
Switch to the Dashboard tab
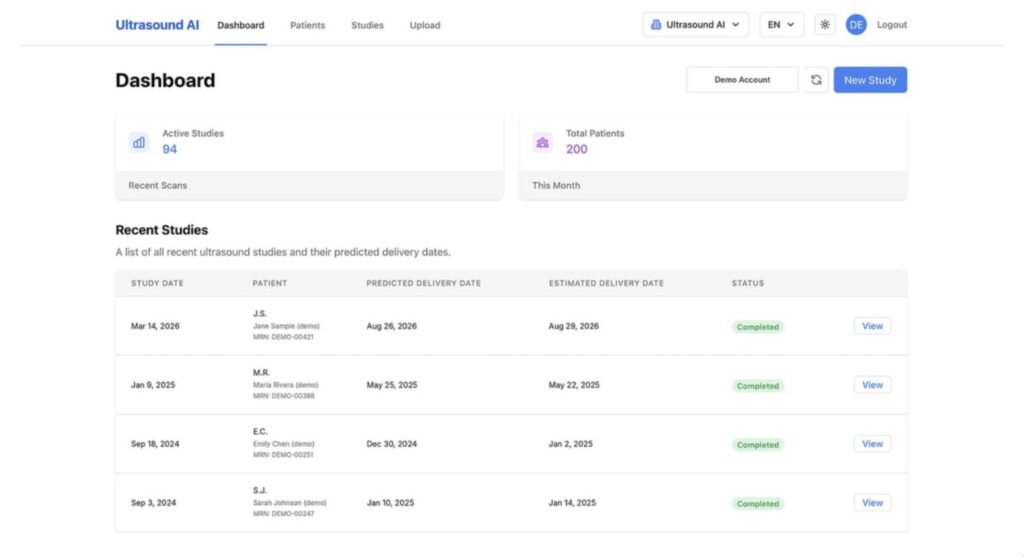point(240,25)
